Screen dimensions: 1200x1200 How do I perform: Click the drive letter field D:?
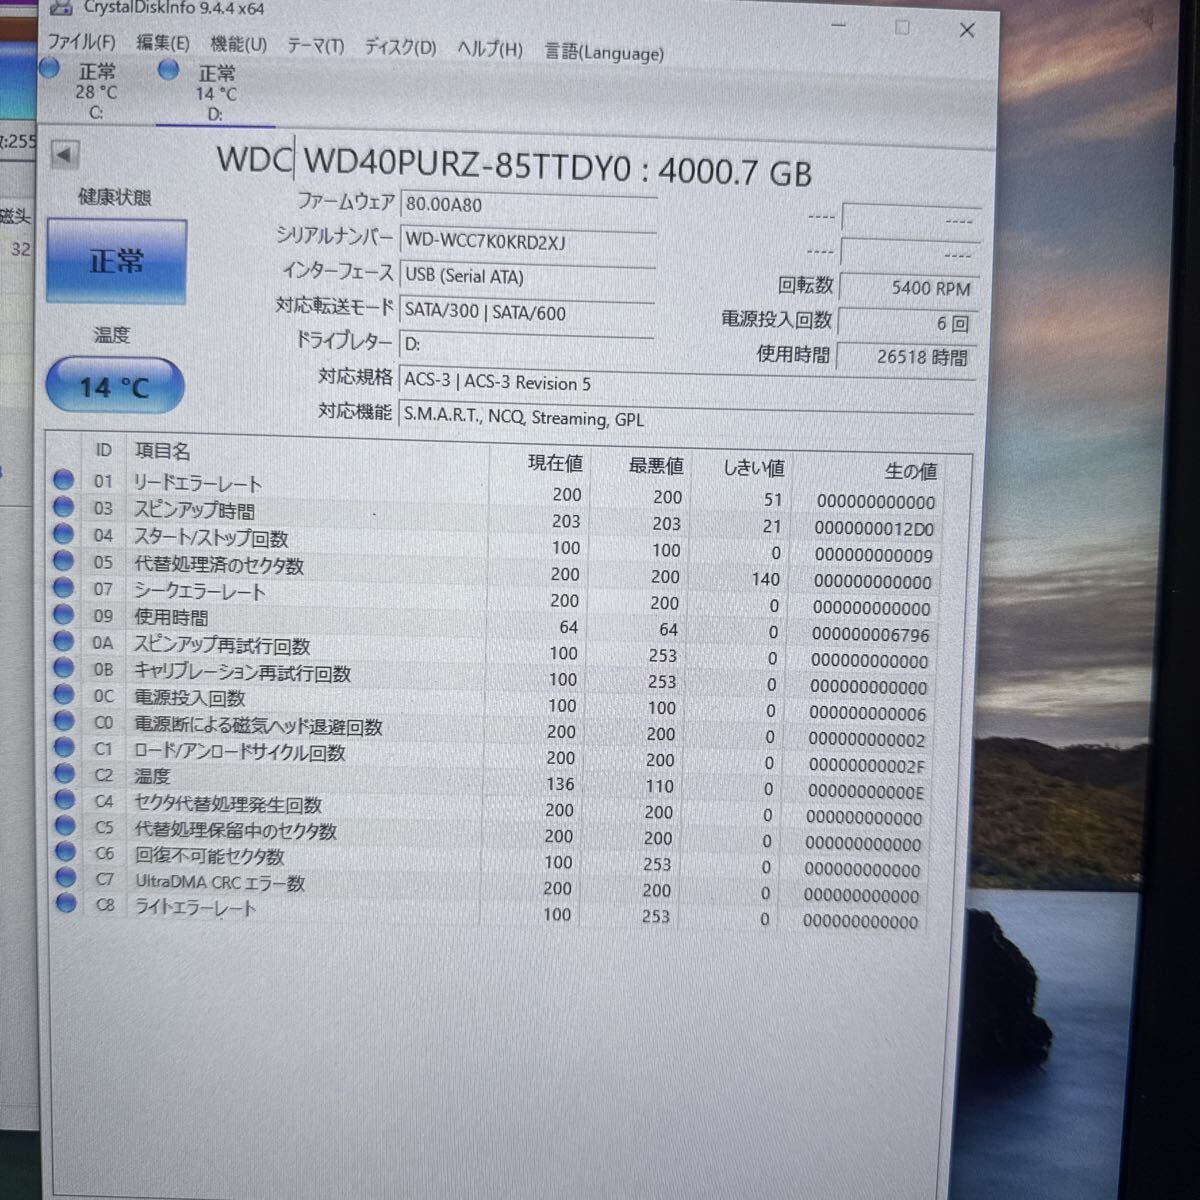[x=526, y=344]
